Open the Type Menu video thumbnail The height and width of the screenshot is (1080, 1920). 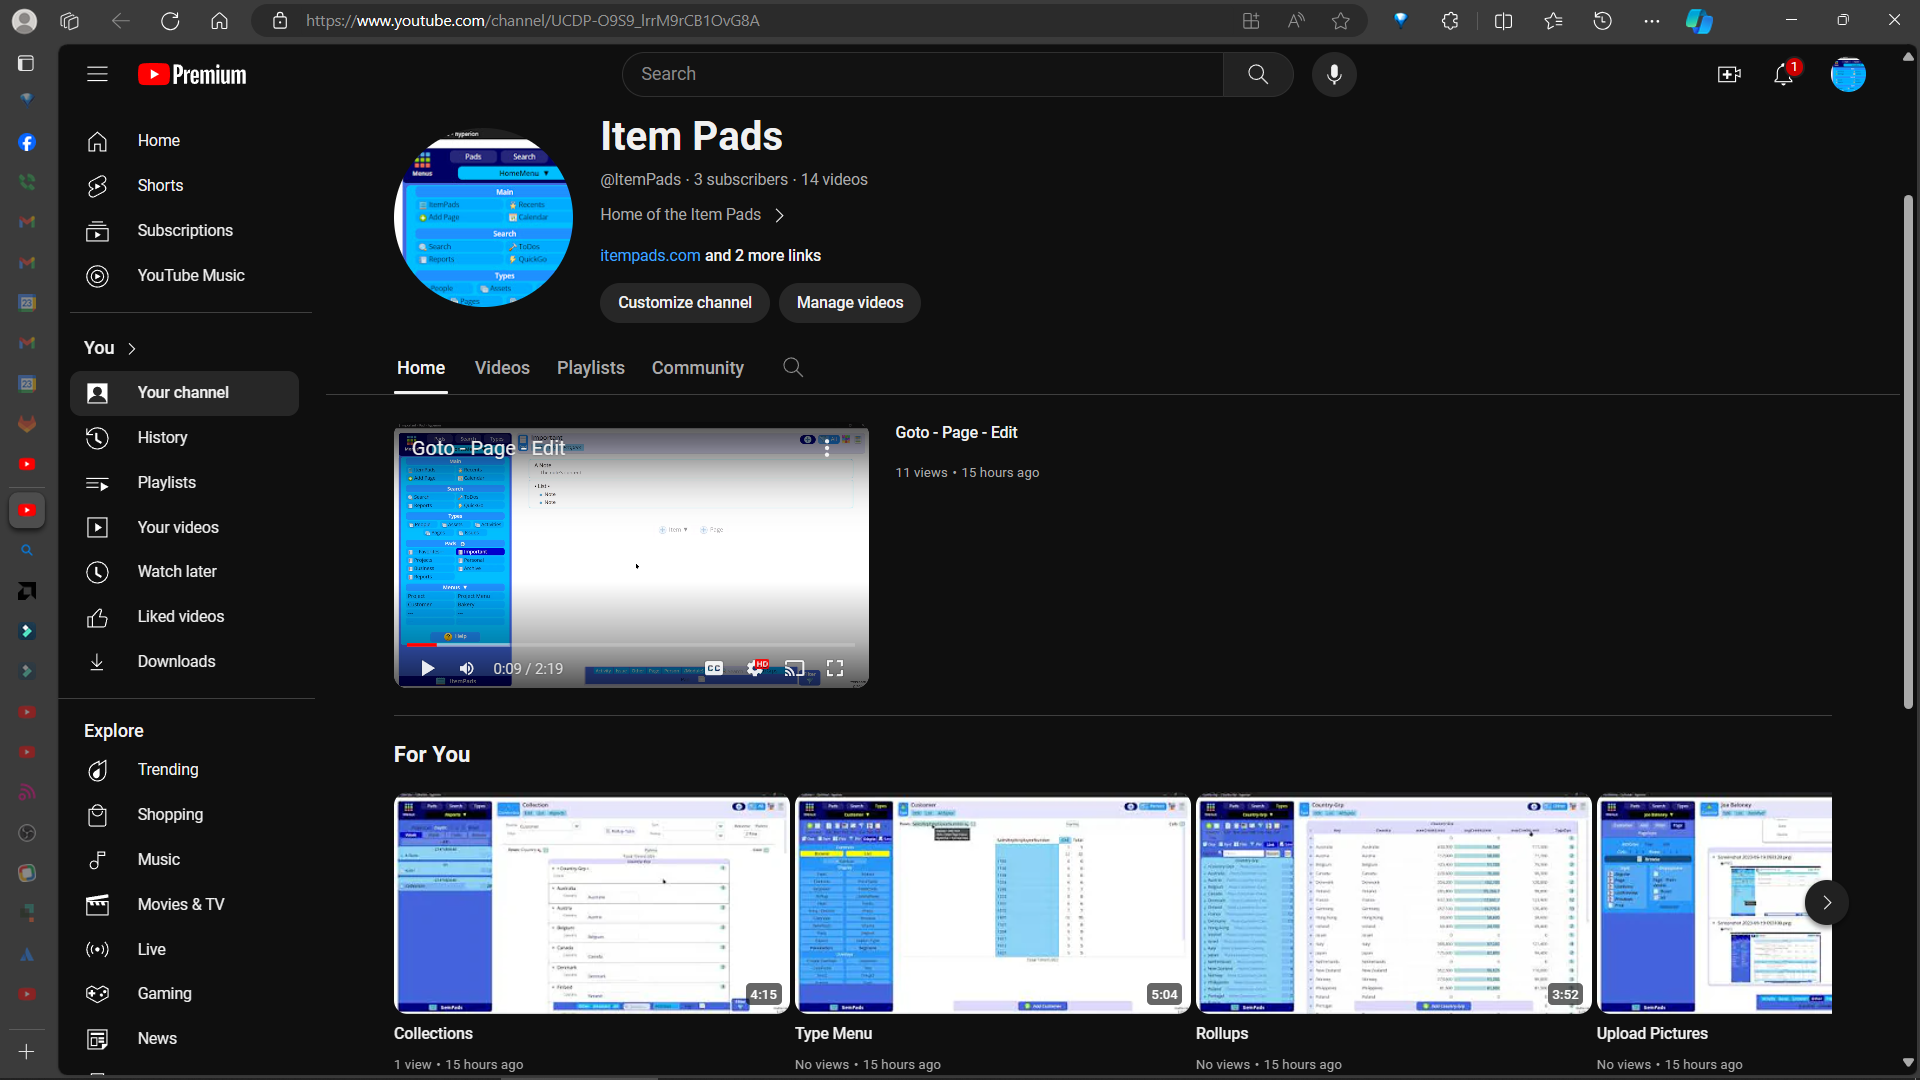point(992,904)
